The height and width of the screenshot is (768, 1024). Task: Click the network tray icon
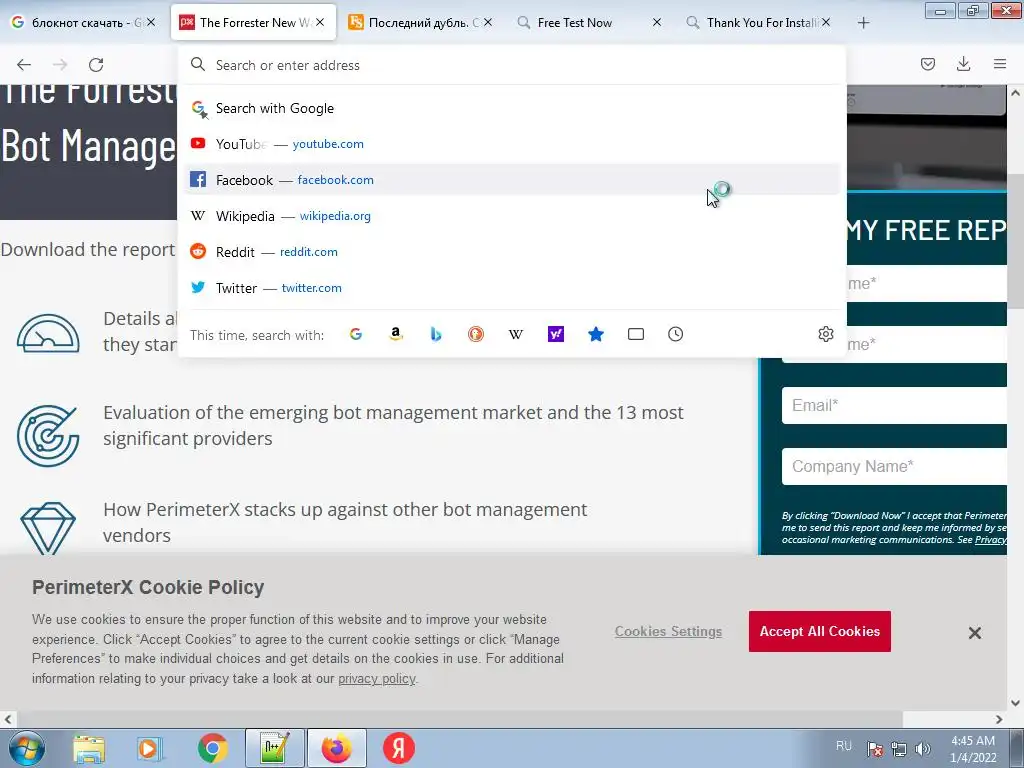point(899,749)
